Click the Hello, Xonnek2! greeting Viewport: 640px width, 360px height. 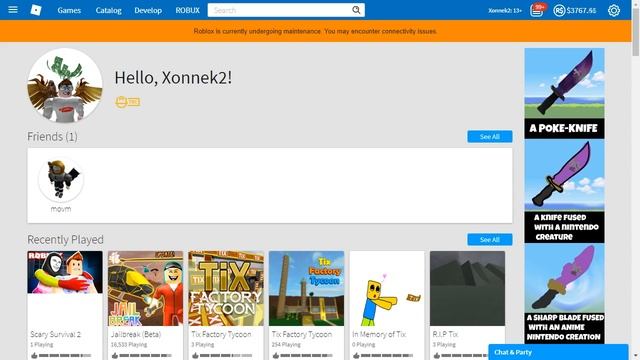coord(173,78)
